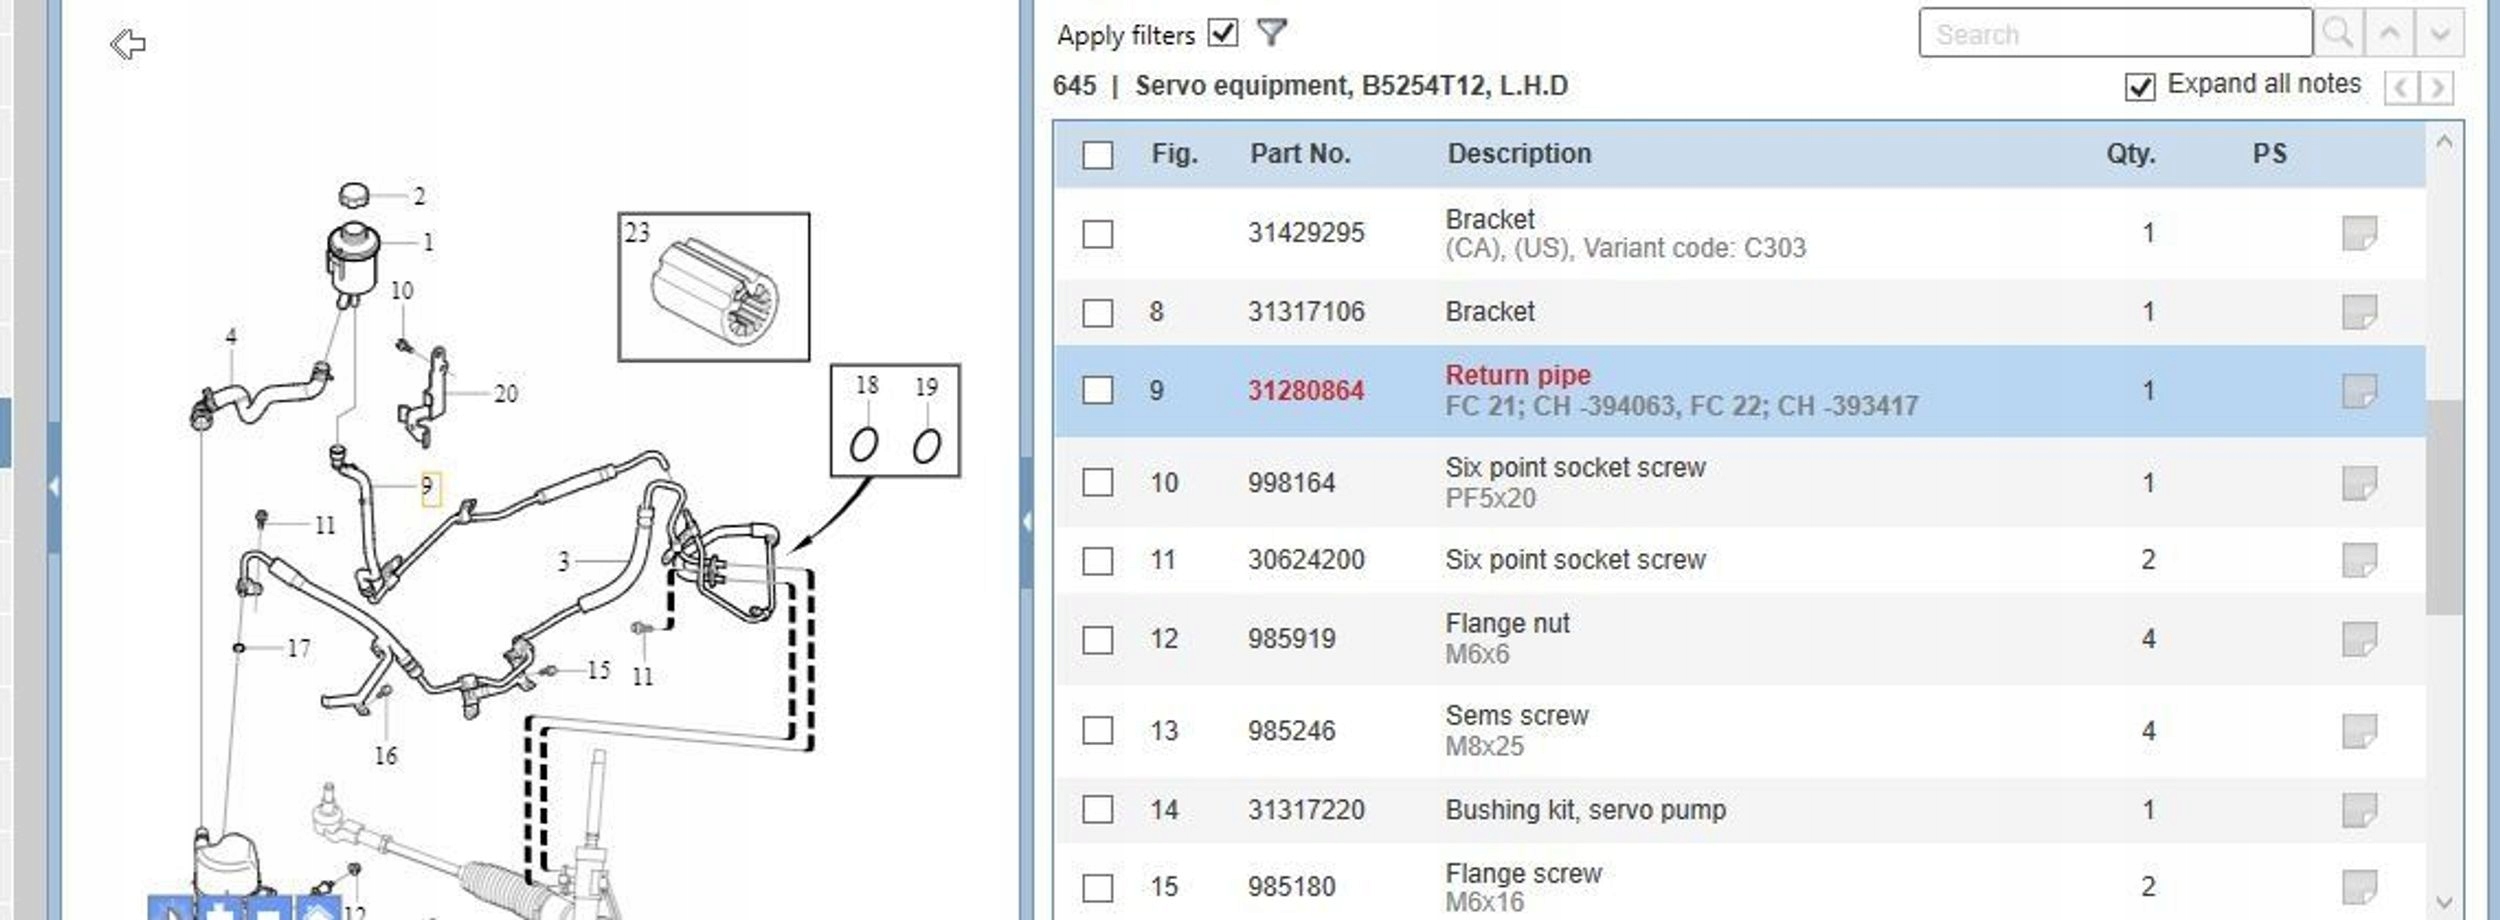Tick the checkbox for part 31429295

coord(1097,234)
